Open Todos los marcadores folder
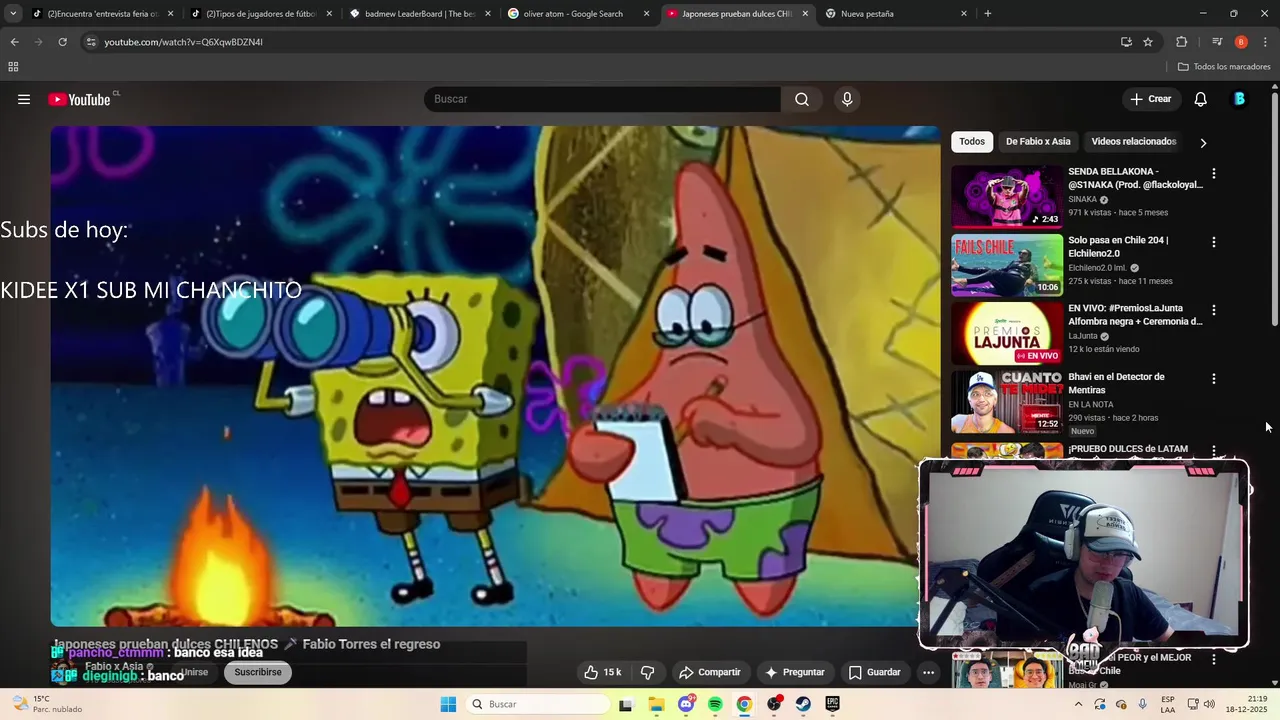Screen dimensions: 1280x720 coord(1224,67)
